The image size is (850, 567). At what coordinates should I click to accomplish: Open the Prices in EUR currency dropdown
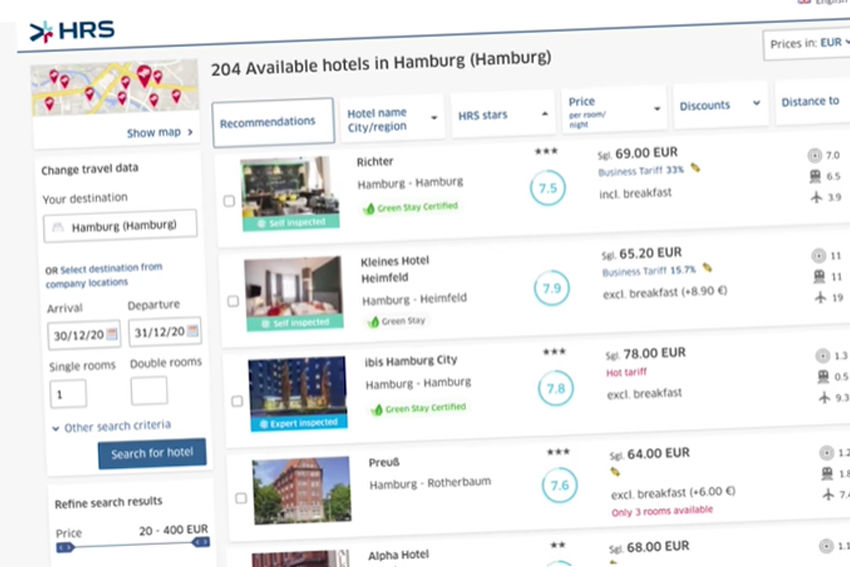coord(807,43)
